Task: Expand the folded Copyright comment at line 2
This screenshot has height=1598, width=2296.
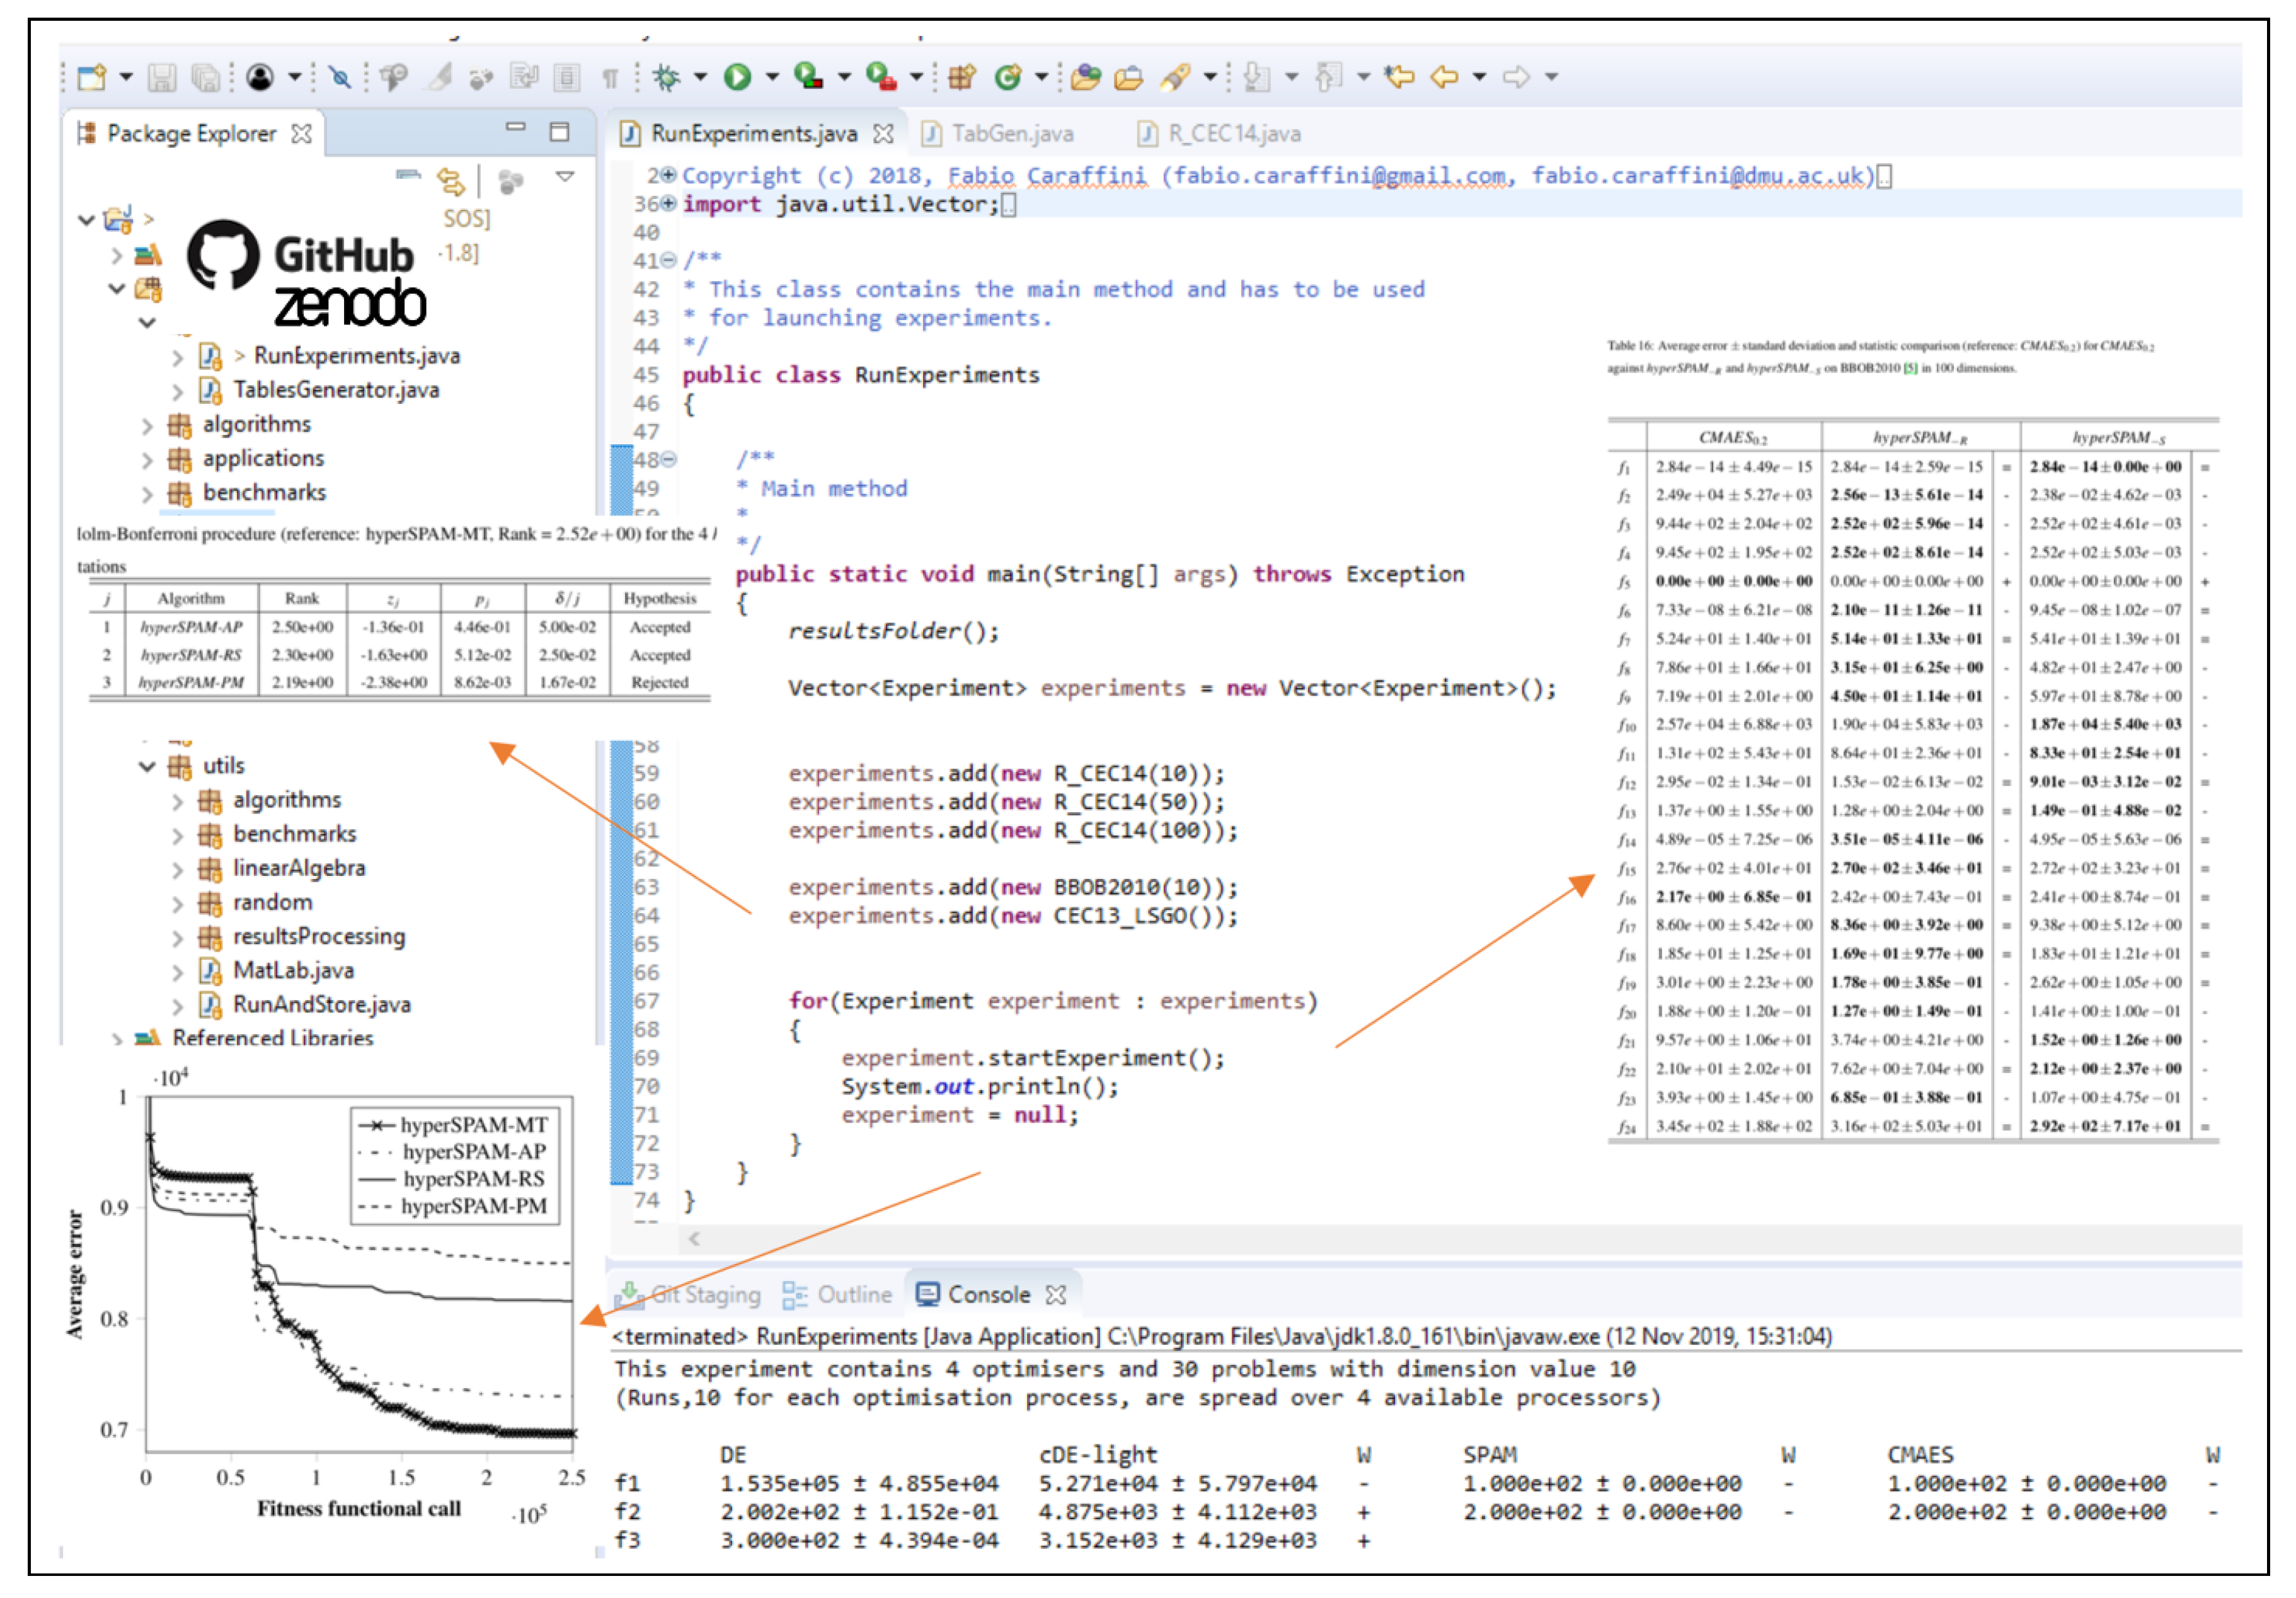Action: point(668,176)
